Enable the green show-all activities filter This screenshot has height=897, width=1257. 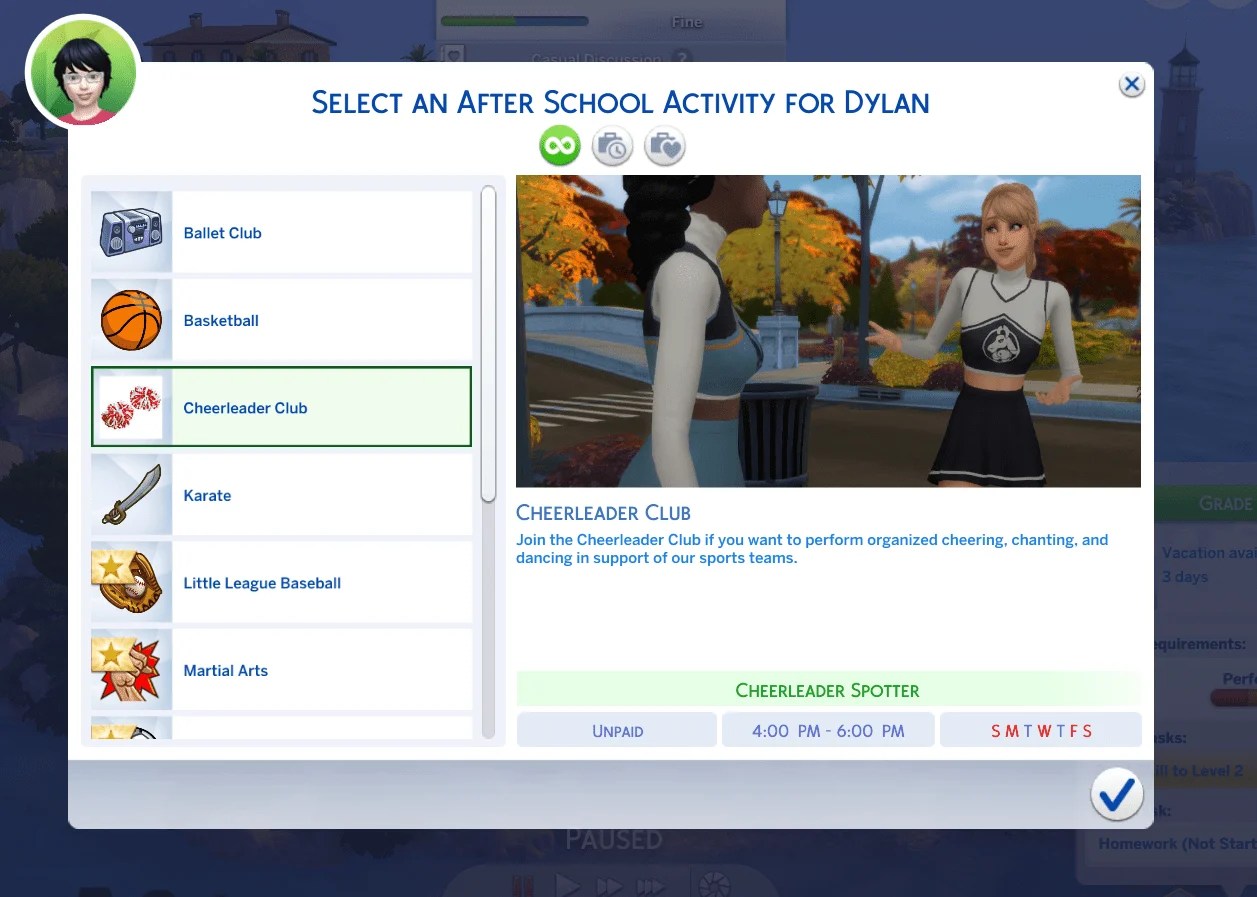[560, 145]
